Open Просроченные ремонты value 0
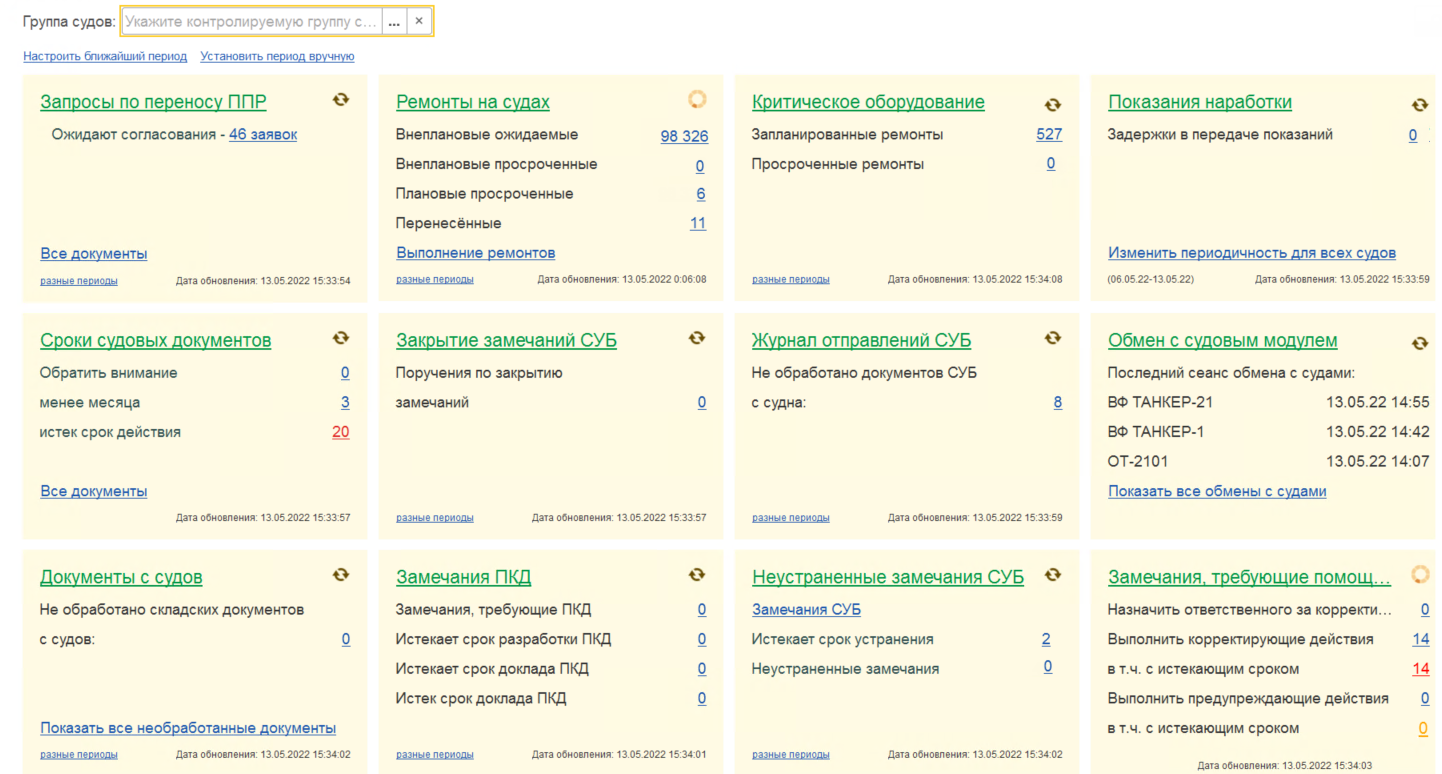This screenshot has width=1442, height=774. (x=1051, y=164)
